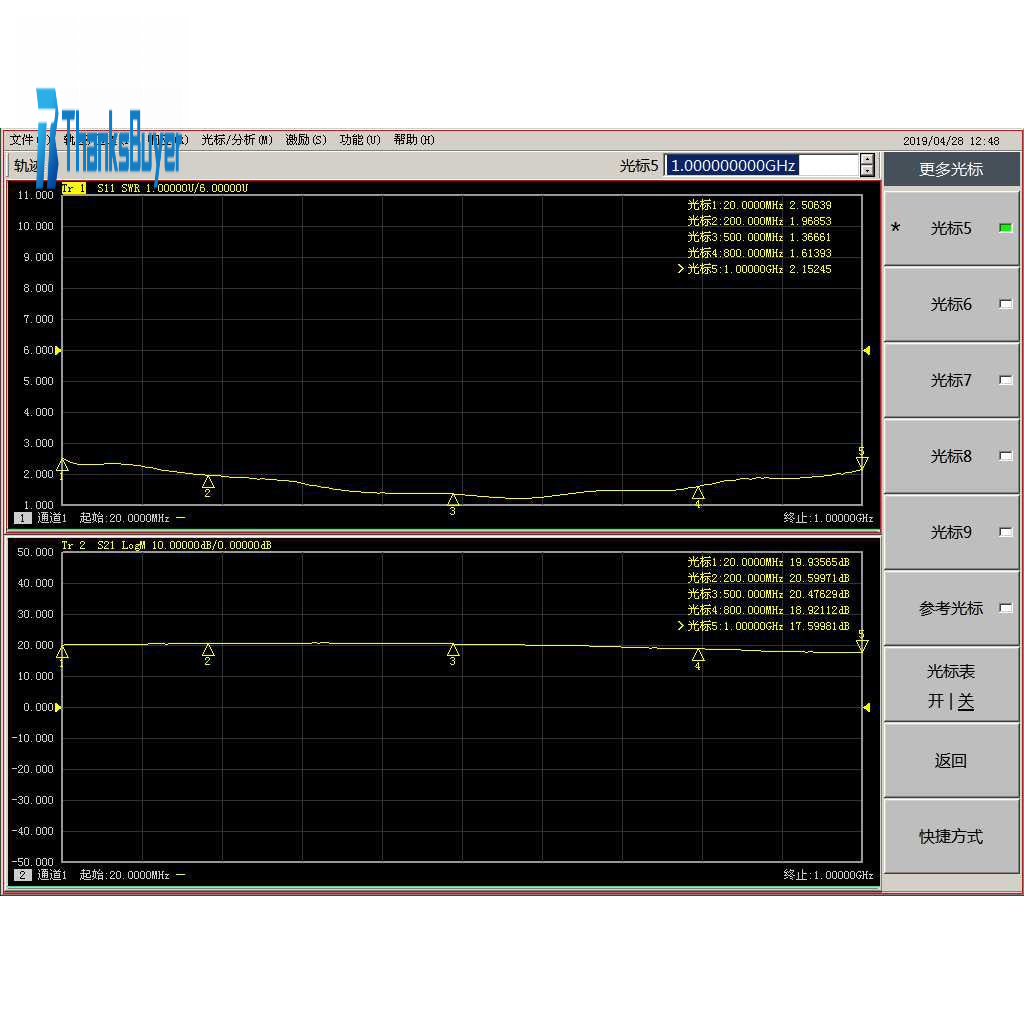Click the 返回 softkey

(x=951, y=761)
